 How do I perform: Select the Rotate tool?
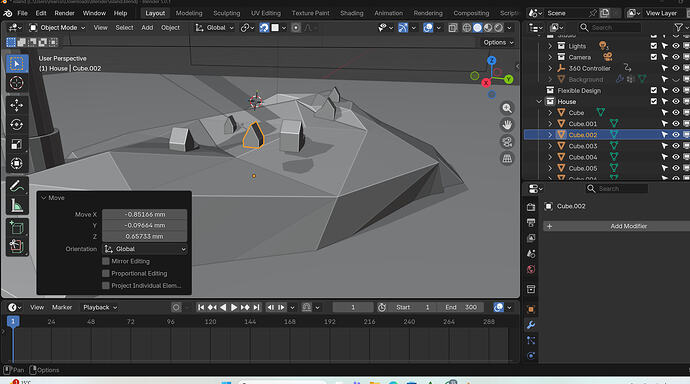click(17, 125)
